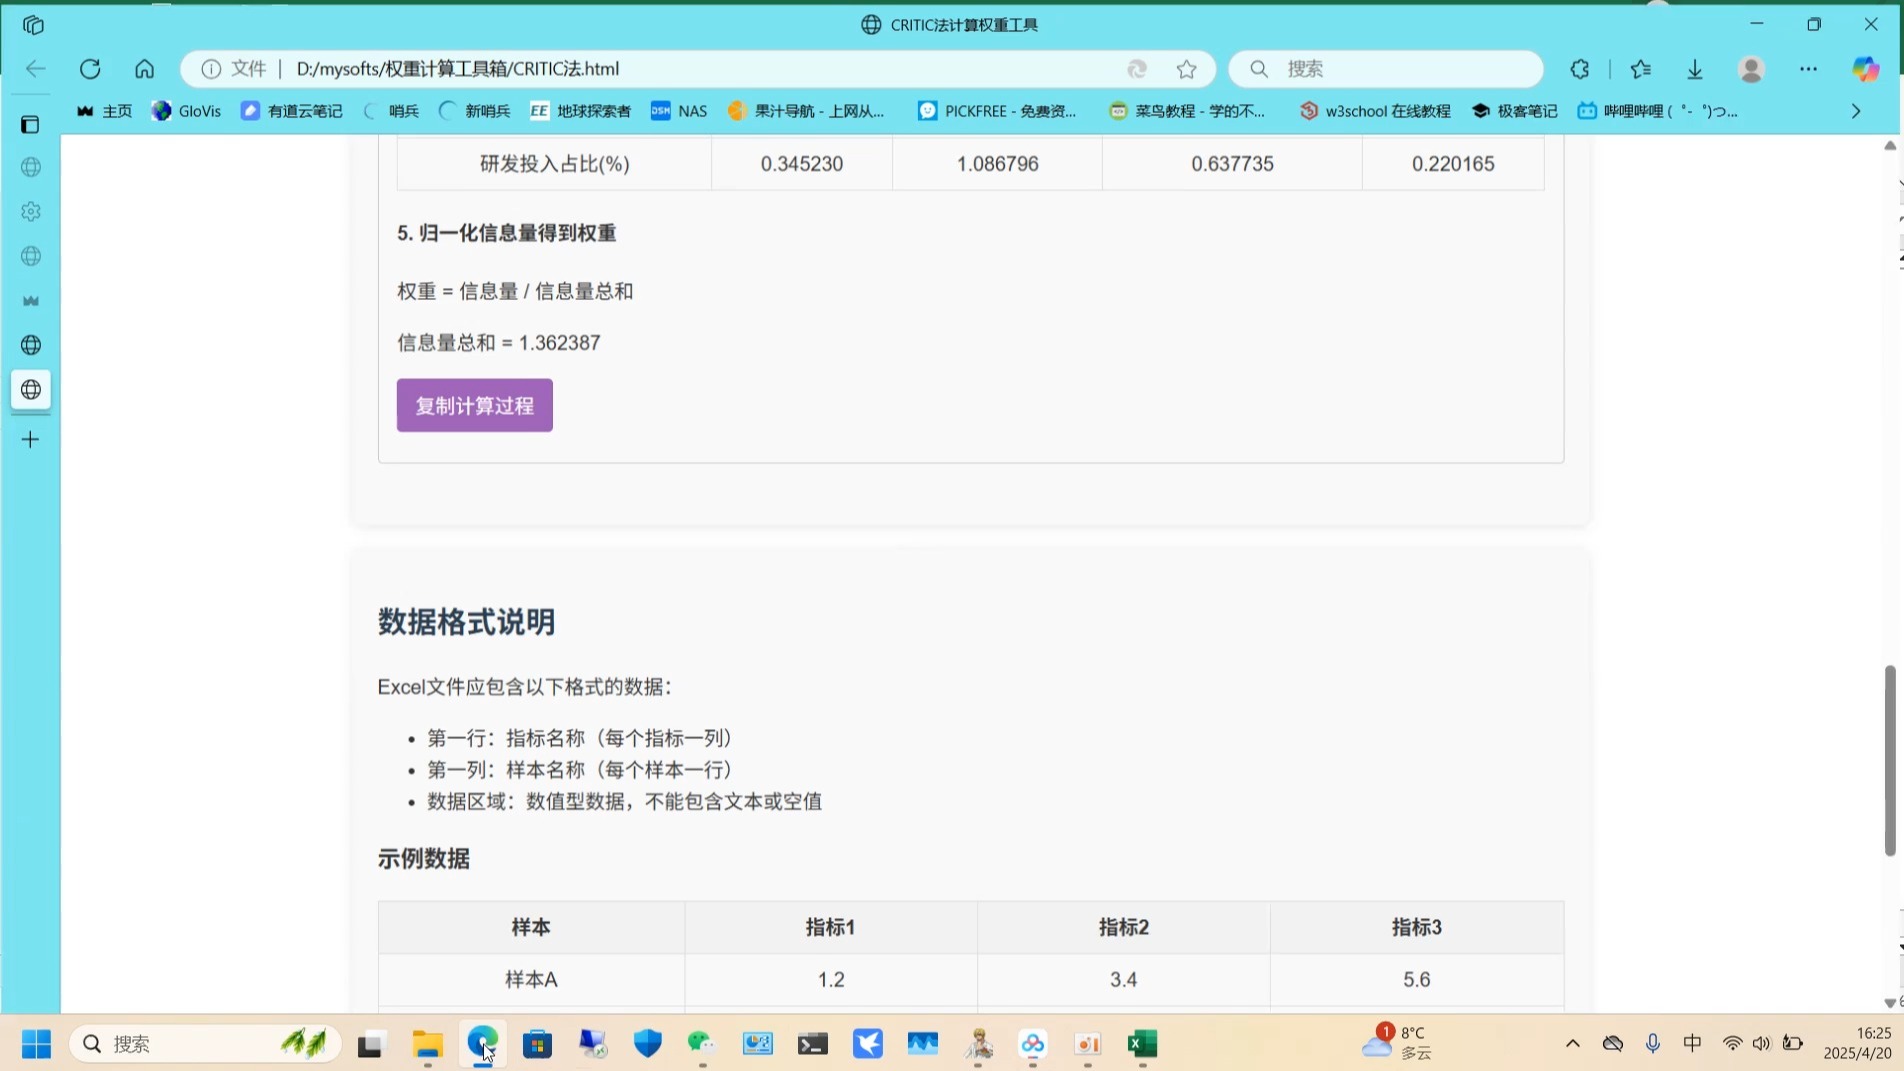This screenshot has height=1071, width=1904.
Task: Open the Extensions puzzle icon
Action: pos(1580,69)
